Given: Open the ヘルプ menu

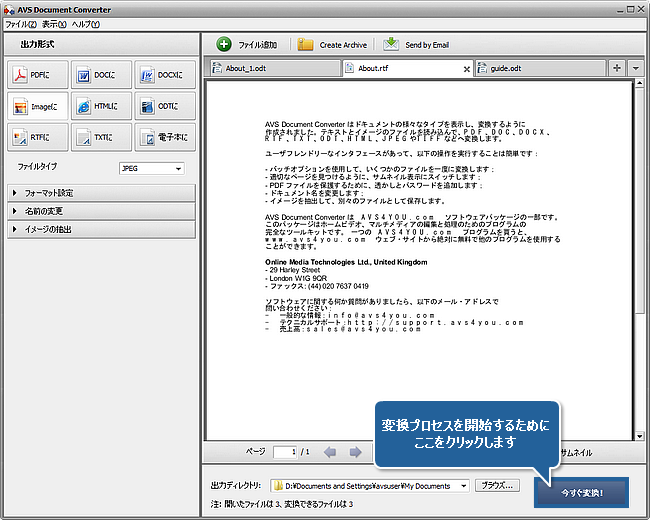Looking at the screenshot, I should [x=85, y=24].
